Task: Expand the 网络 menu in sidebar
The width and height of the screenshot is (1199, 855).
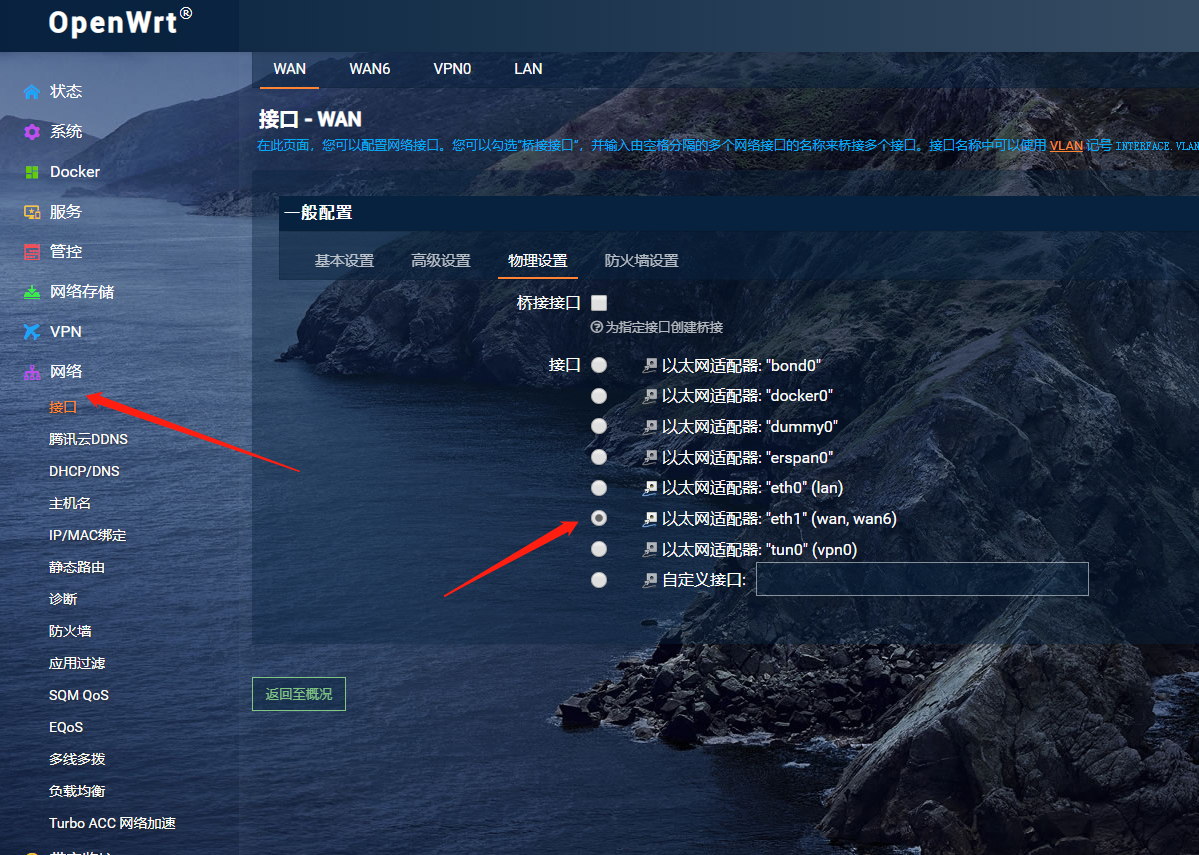Action: pos(66,372)
